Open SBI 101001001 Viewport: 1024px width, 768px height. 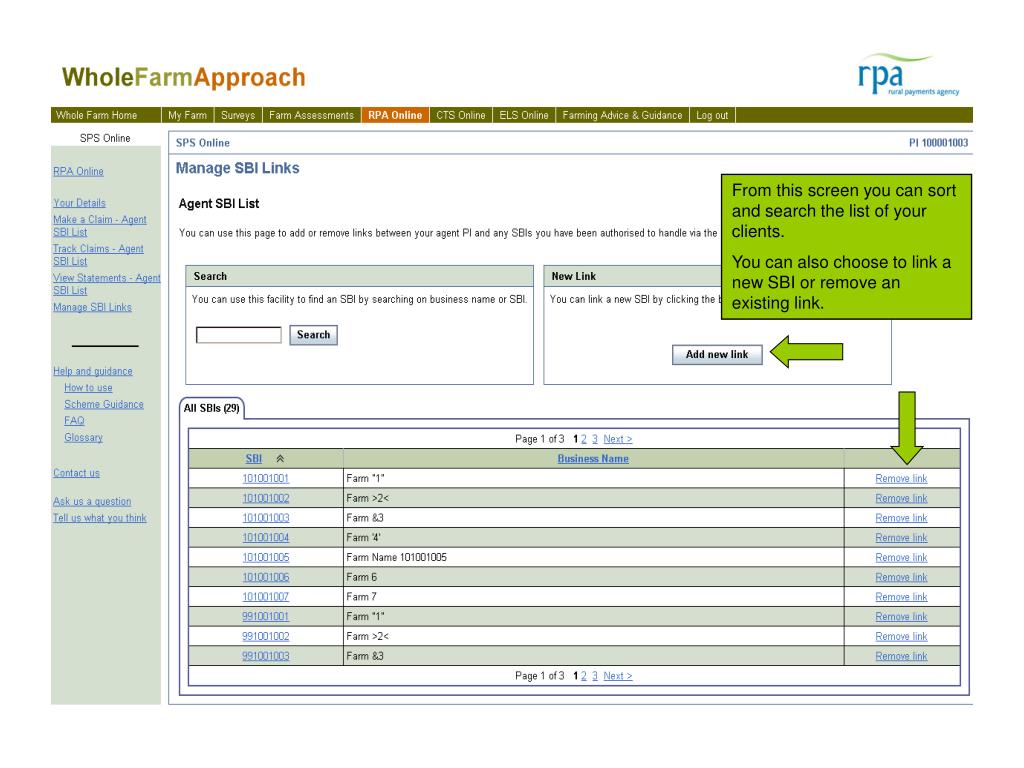pyautogui.click(x=266, y=479)
